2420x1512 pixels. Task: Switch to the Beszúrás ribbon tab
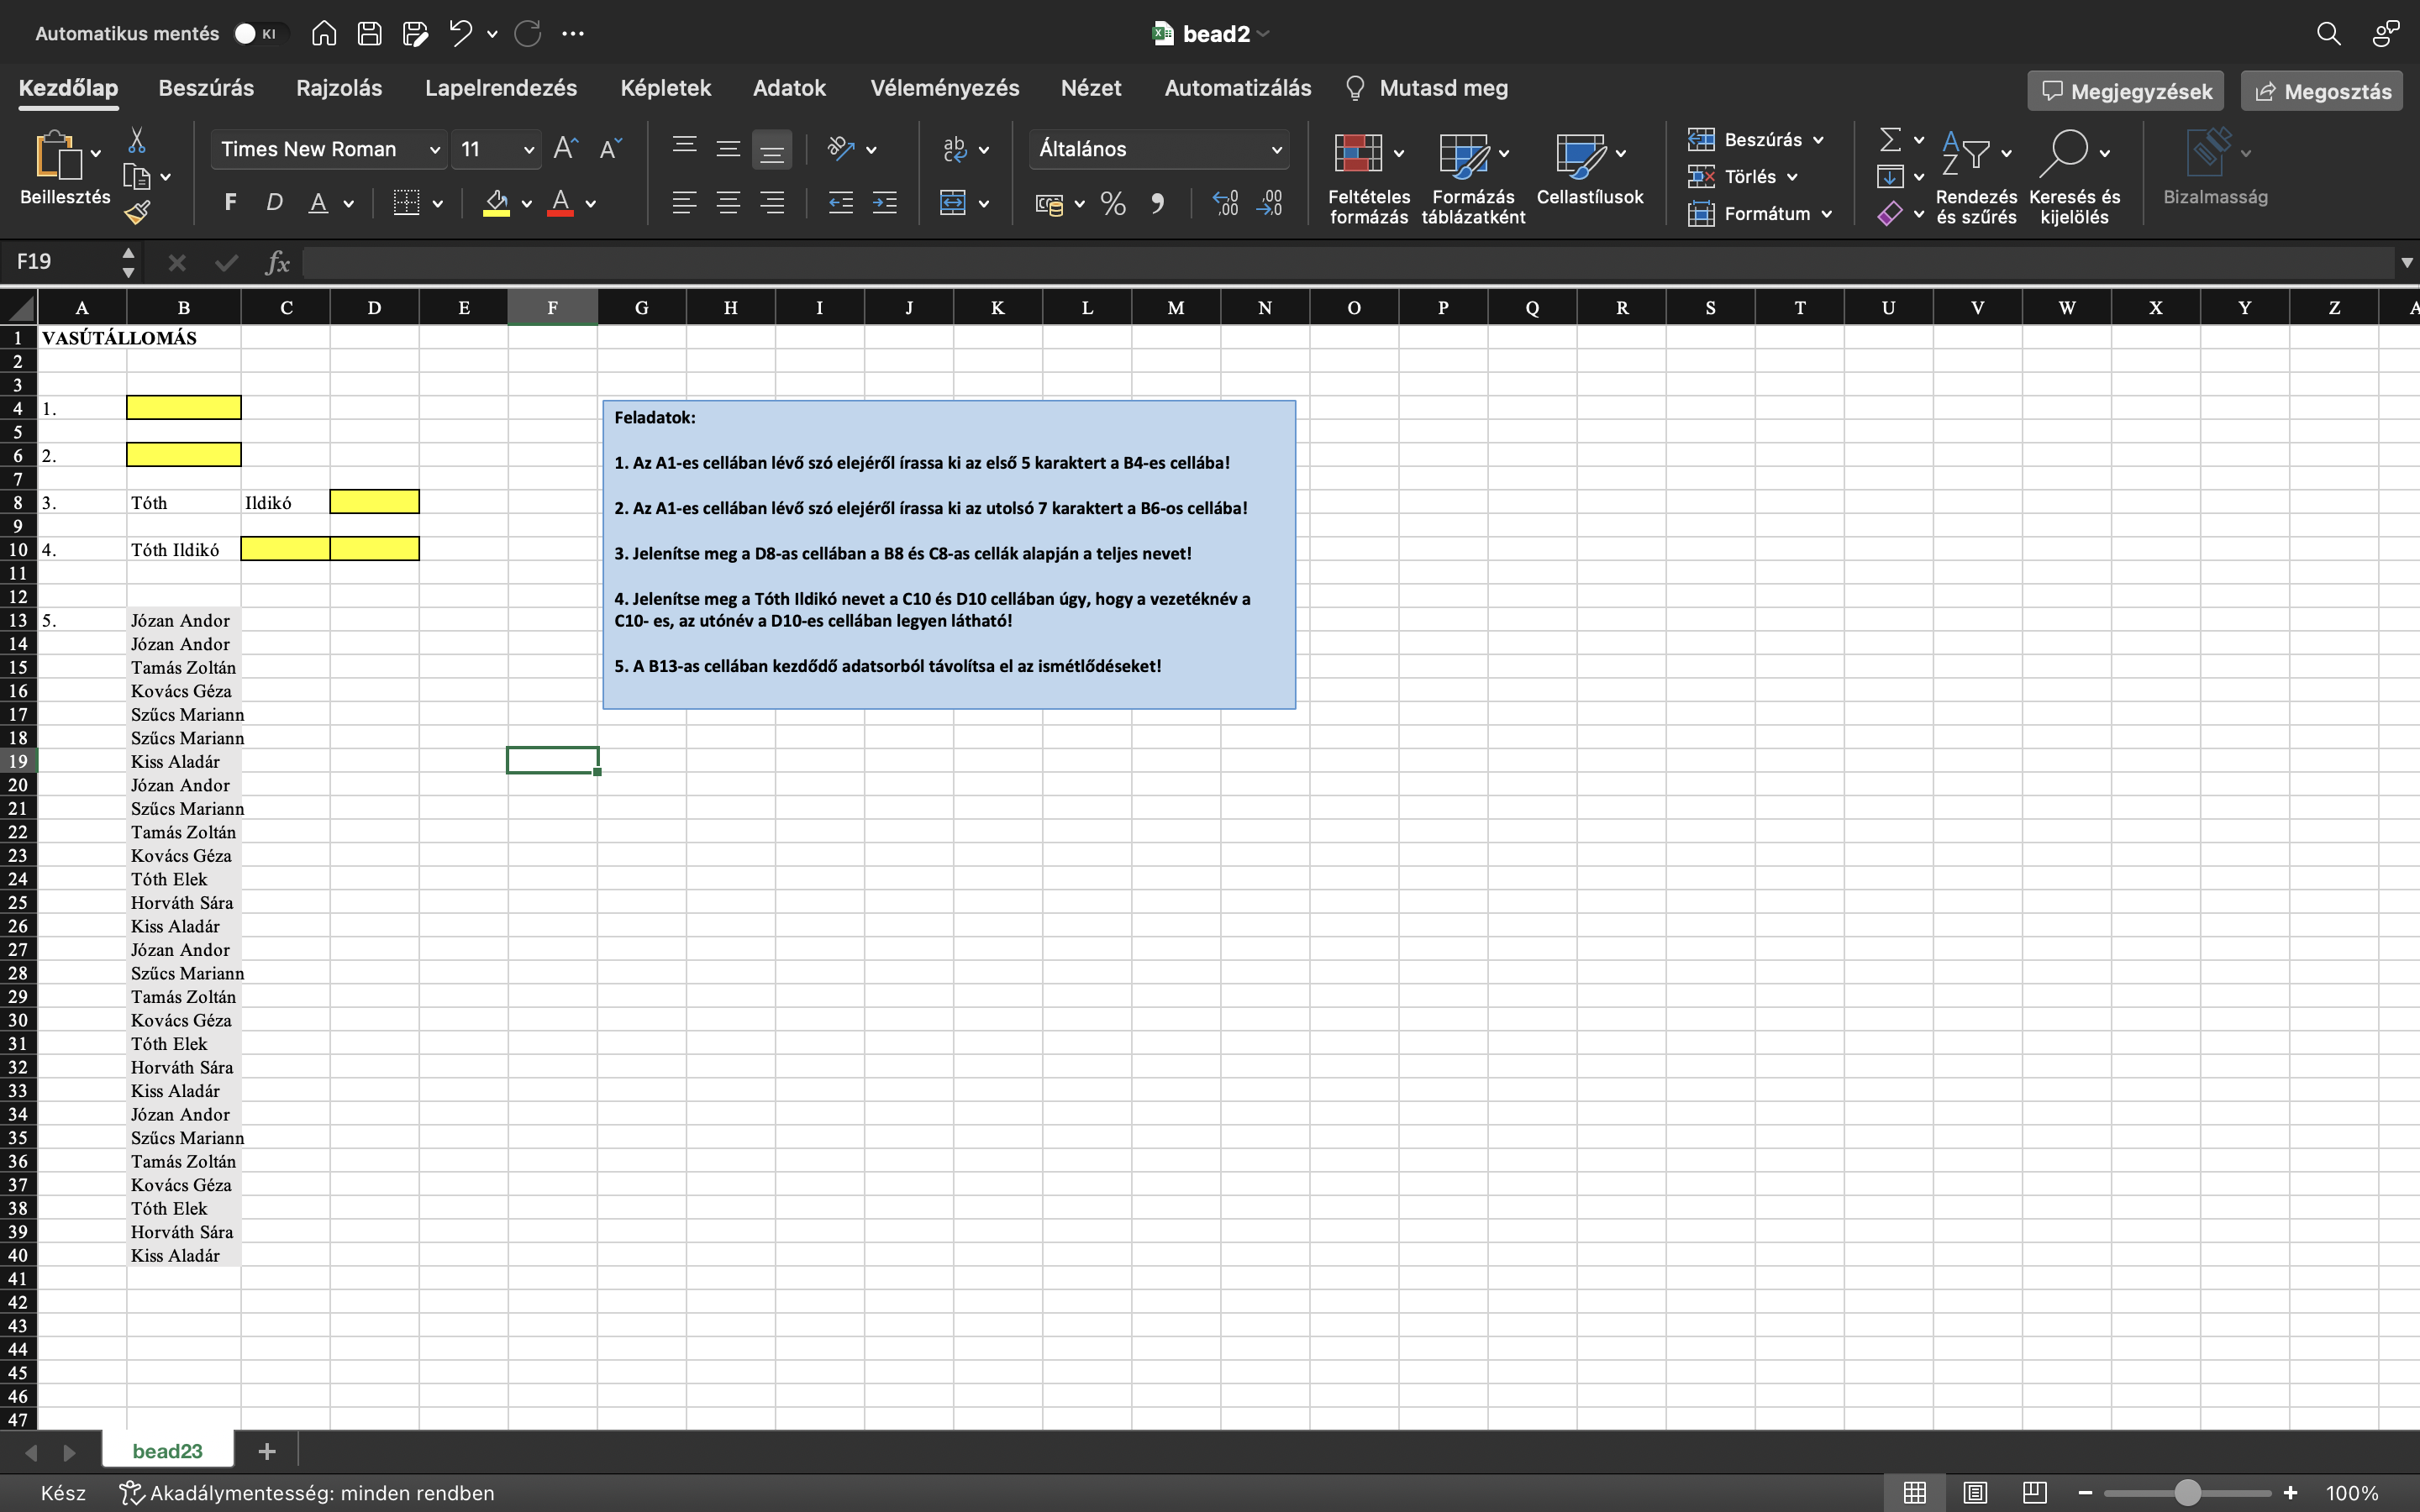pos(206,88)
